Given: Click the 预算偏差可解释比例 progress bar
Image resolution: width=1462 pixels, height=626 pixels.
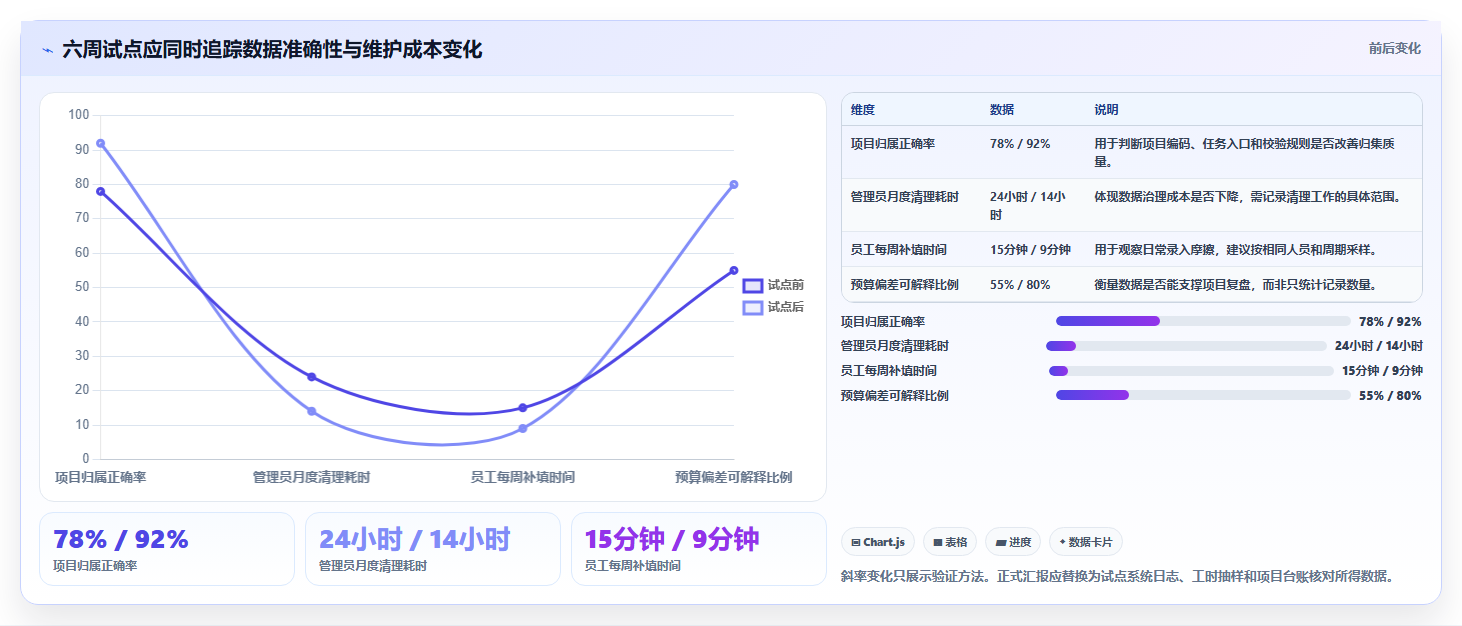Looking at the screenshot, I should [1203, 396].
